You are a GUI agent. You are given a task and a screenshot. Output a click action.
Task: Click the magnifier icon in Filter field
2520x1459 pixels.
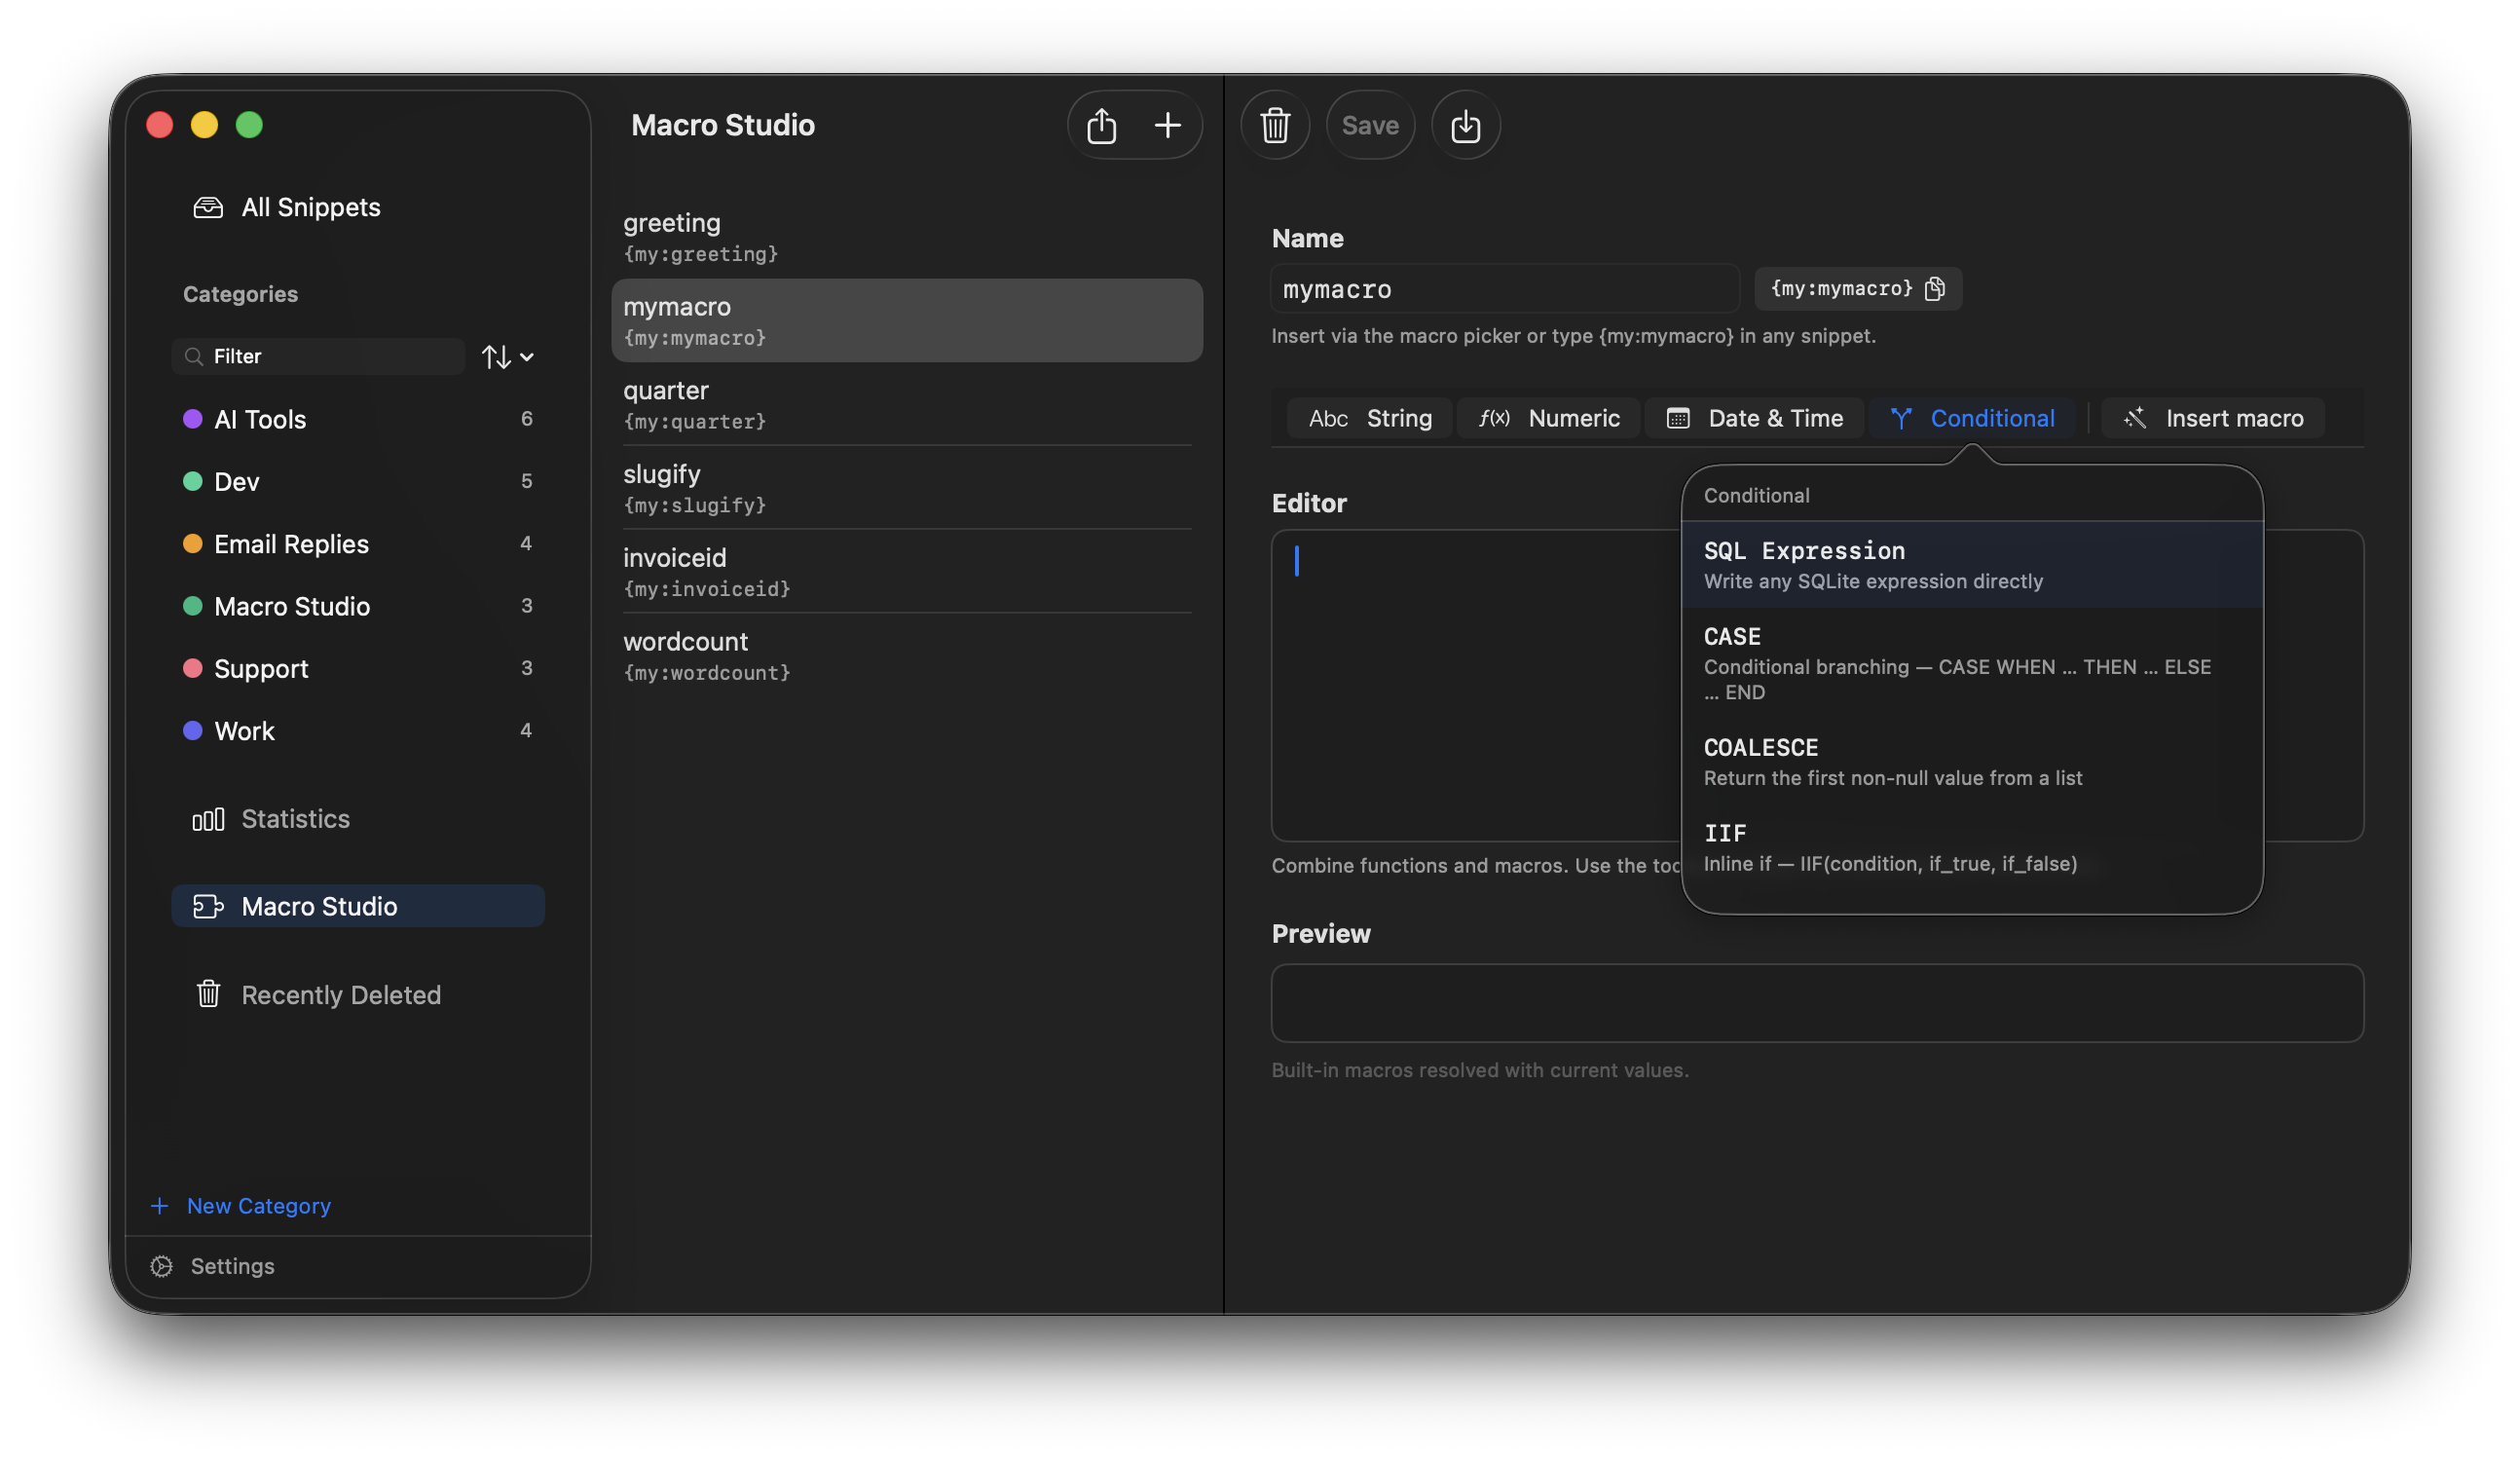click(194, 356)
